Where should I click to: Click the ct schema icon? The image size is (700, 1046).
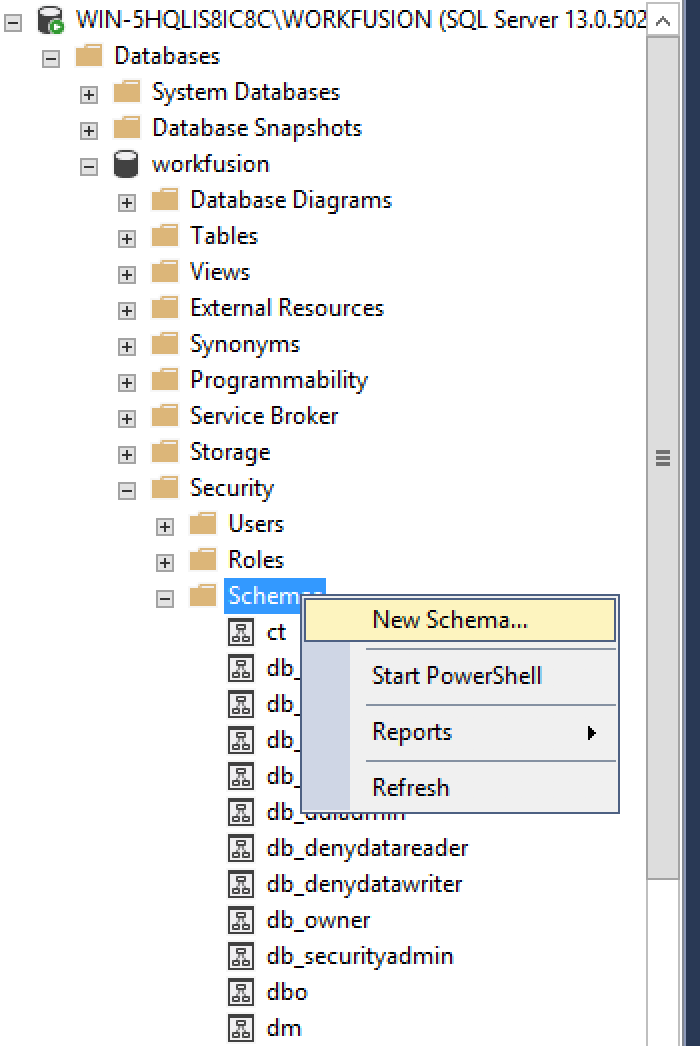pos(241,632)
